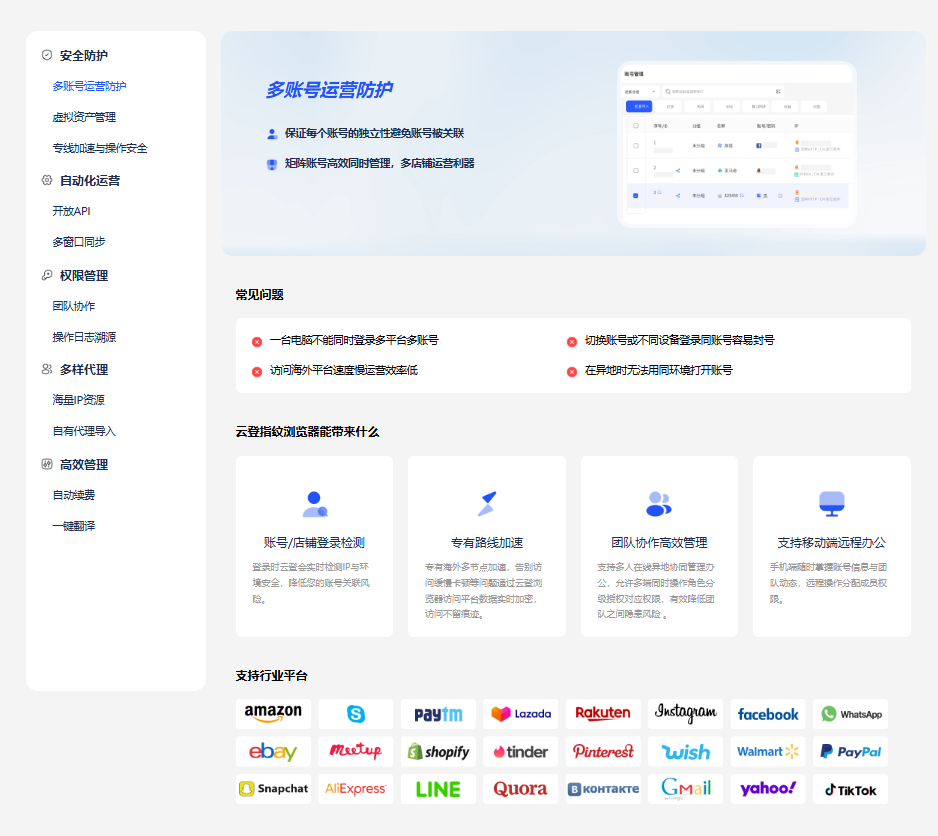Click the Quora platform logo
Screen dimensions: 938x836
[x=520, y=789]
